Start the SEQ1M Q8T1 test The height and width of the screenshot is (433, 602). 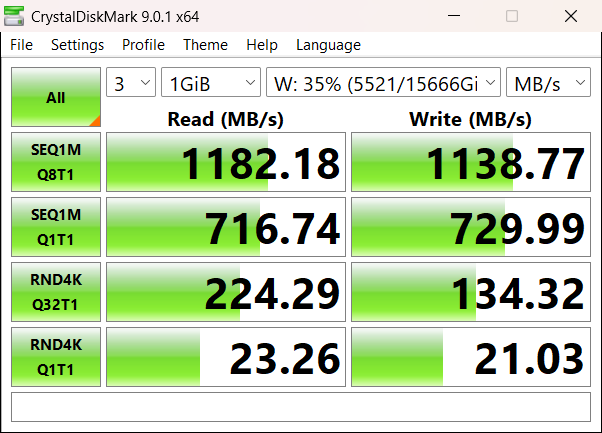tap(55, 162)
